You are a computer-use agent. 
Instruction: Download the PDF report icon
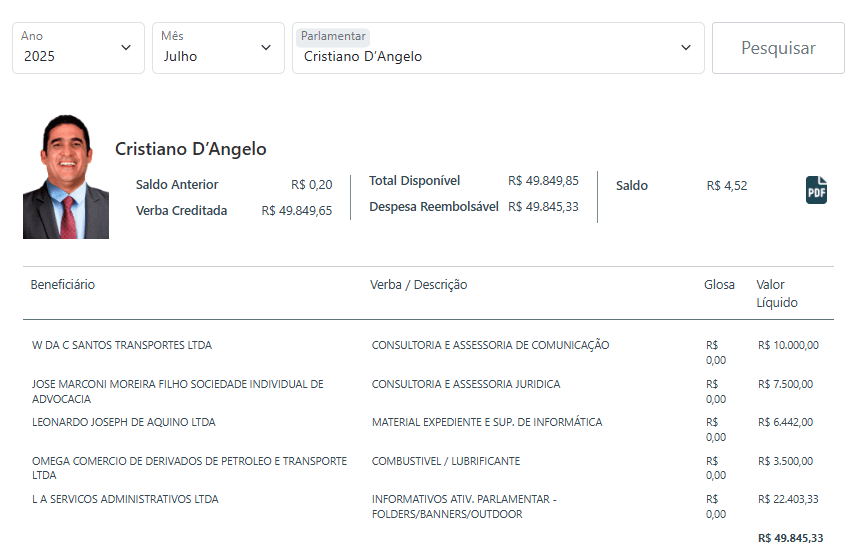(x=816, y=189)
